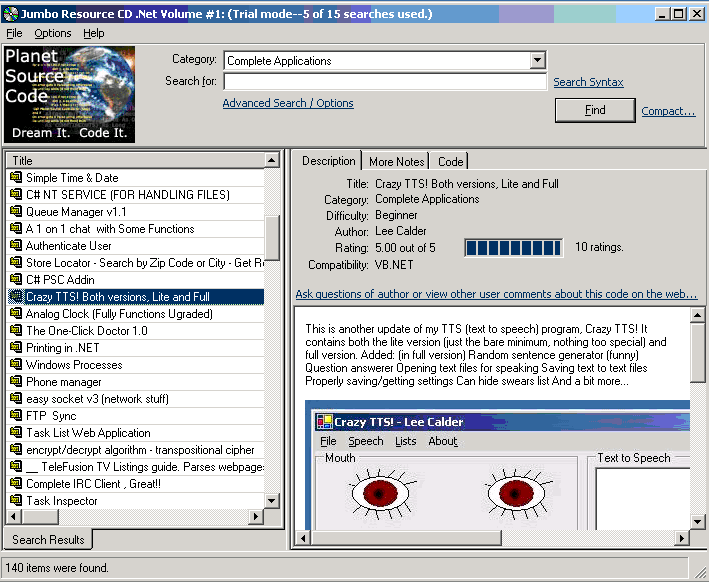Select the Complete IRC Client , Great!! result
Image resolution: width=709 pixels, height=582 pixels.
coord(136,484)
